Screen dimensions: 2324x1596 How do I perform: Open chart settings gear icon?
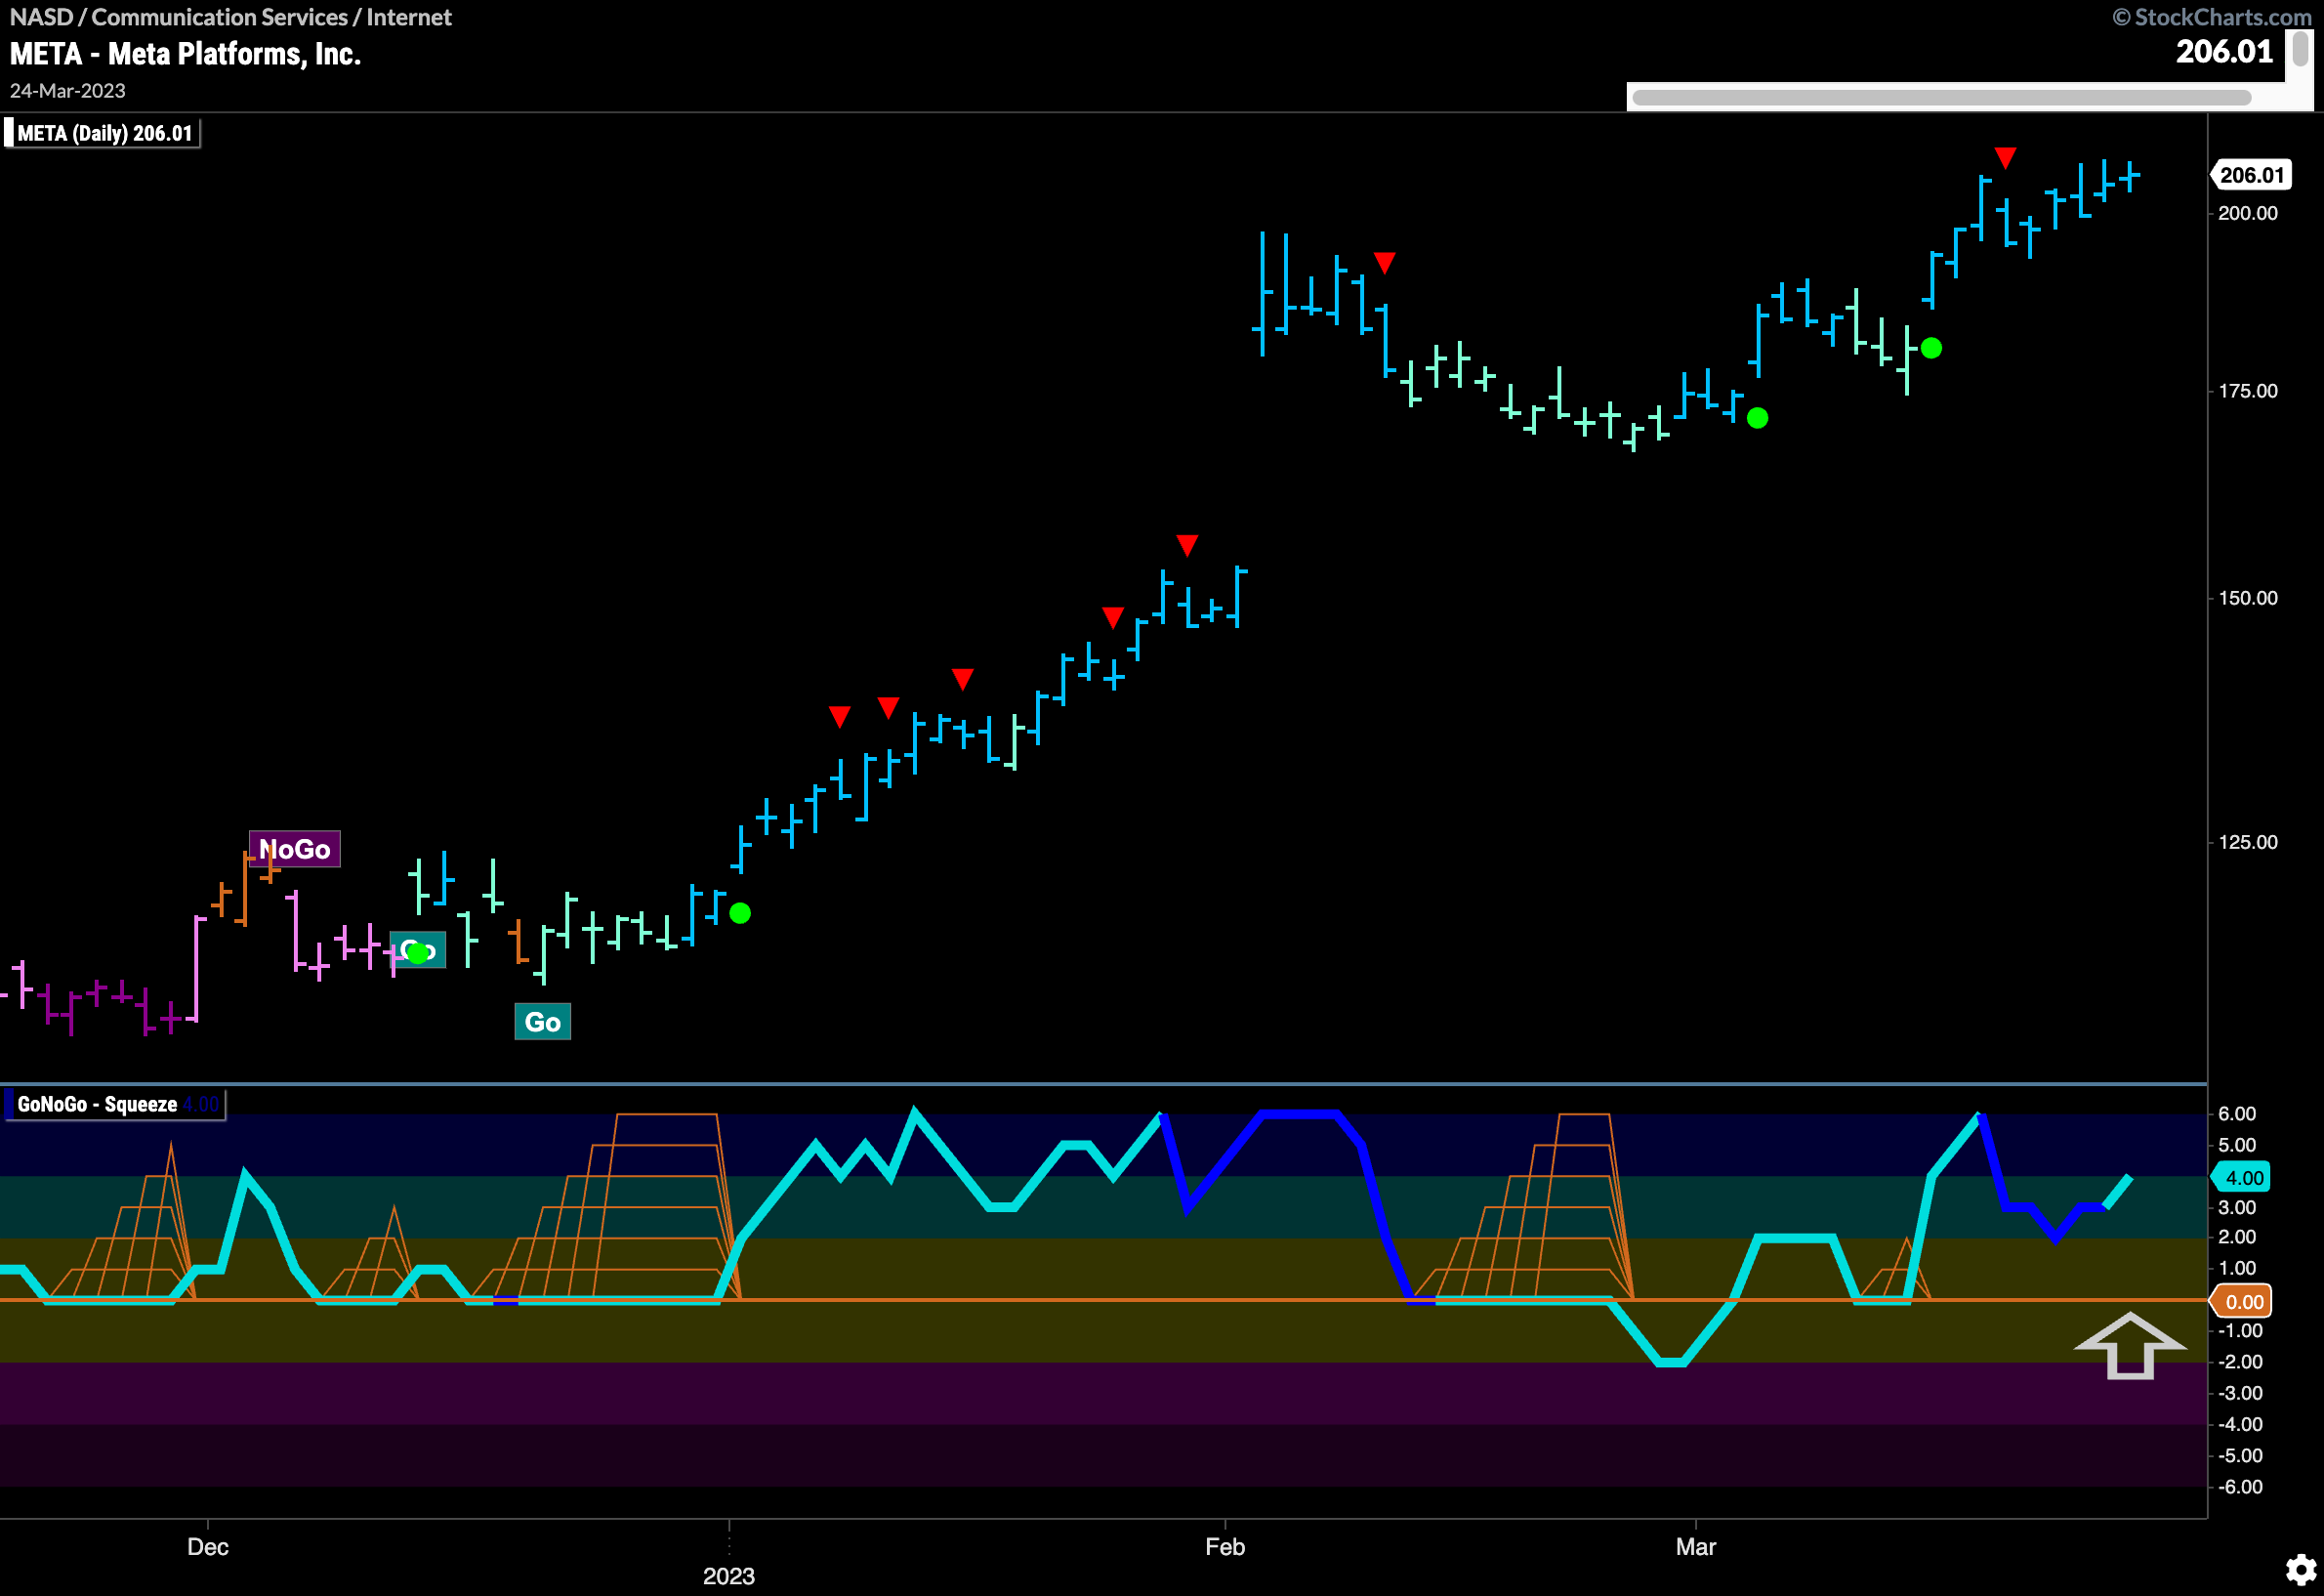tap(2301, 1568)
